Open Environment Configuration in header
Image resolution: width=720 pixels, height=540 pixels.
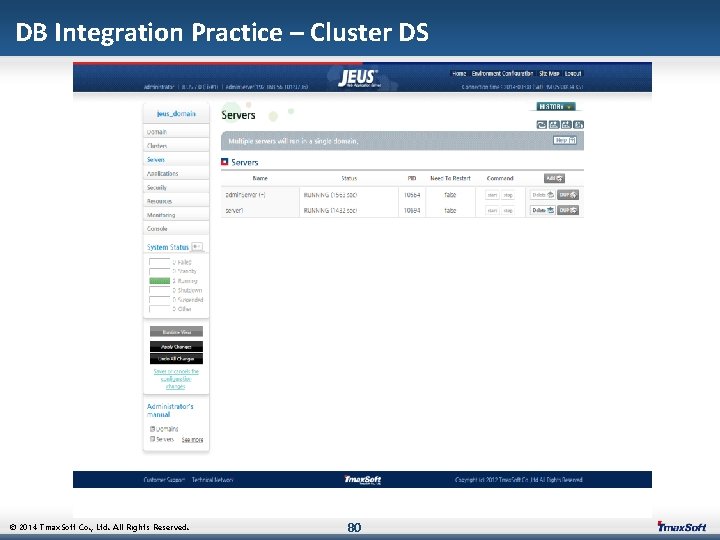click(502, 73)
